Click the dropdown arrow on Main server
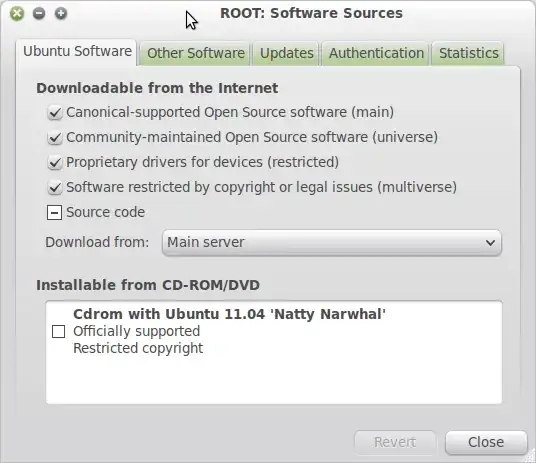The image size is (536, 463). (x=490, y=242)
